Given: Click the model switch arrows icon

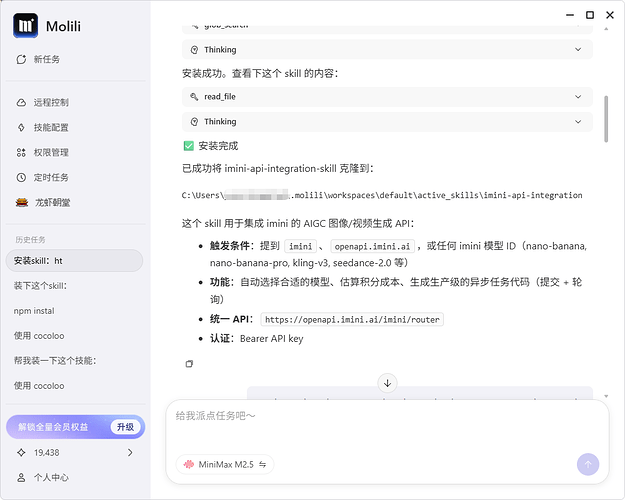Looking at the screenshot, I should [x=262, y=465].
